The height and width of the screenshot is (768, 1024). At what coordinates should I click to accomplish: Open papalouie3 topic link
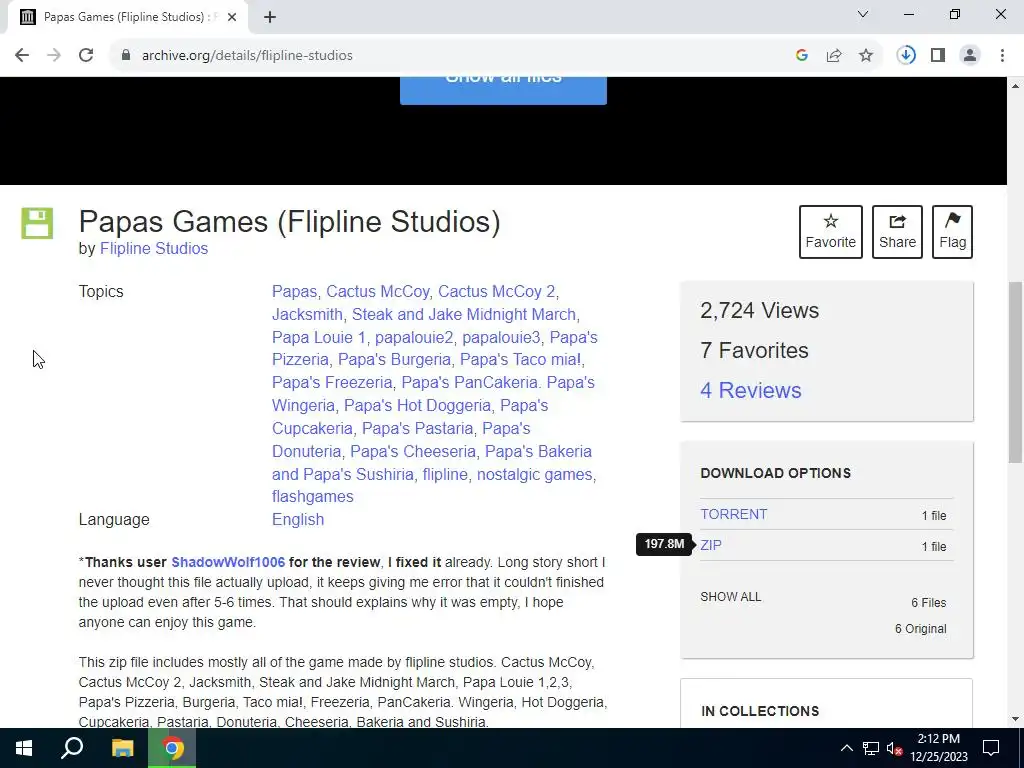(x=502, y=338)
